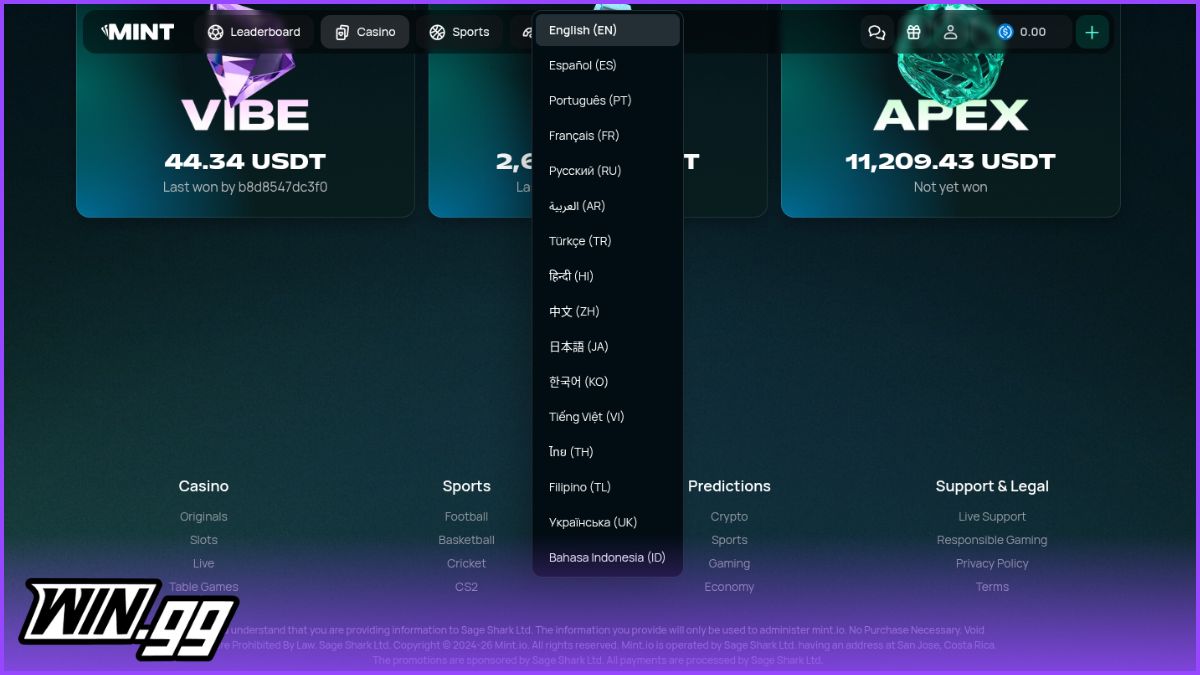Select Tiếng Việt (VI) language

pyautogui.click(x=608, y=417)
